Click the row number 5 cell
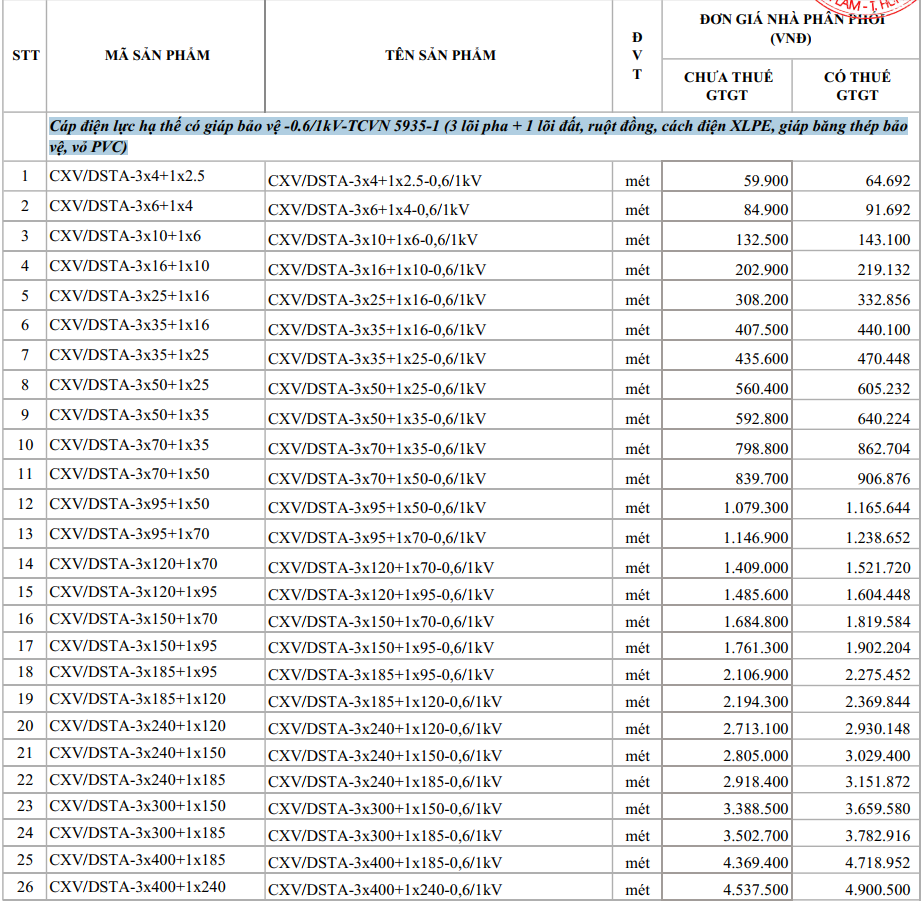Image resolution: width=922 pixels, height=903 pixels. coord(25,296)
